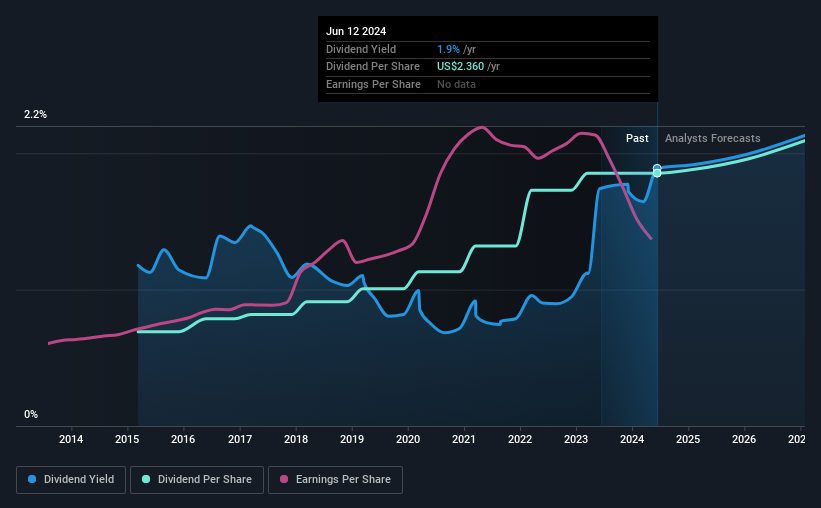Click the 2024 x-axis label
The height and width of the screenshot is (508, 821).
(632, 439)
